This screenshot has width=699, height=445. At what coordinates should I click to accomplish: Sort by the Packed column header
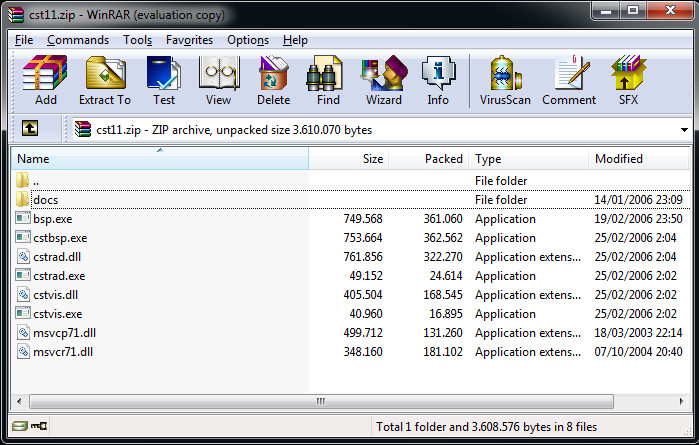[428, 158]
